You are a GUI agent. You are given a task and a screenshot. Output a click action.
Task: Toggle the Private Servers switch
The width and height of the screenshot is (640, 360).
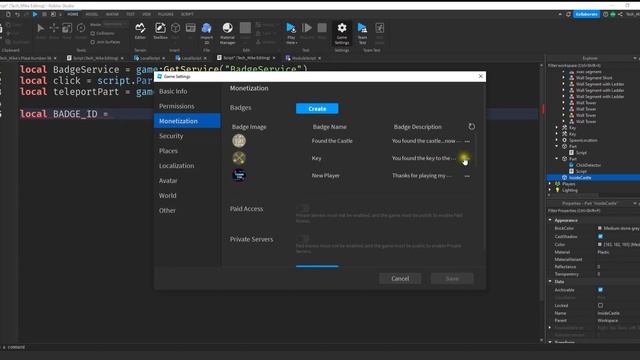pos(302,238)
